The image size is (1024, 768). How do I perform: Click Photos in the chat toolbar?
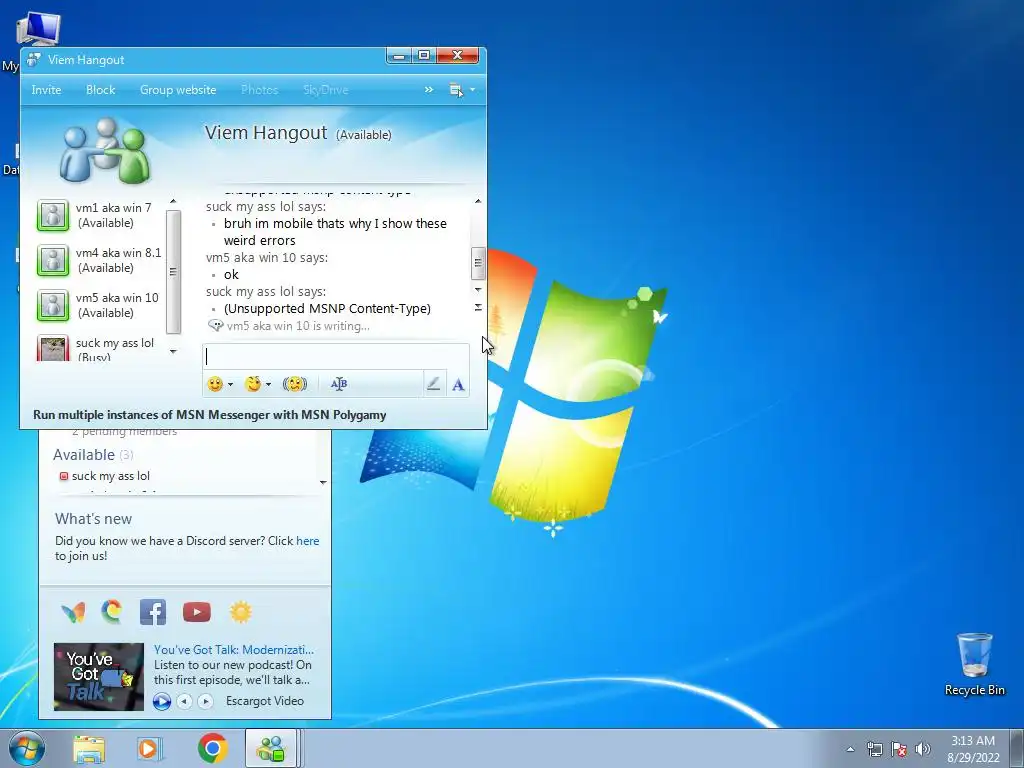click(x=259, y=90)
